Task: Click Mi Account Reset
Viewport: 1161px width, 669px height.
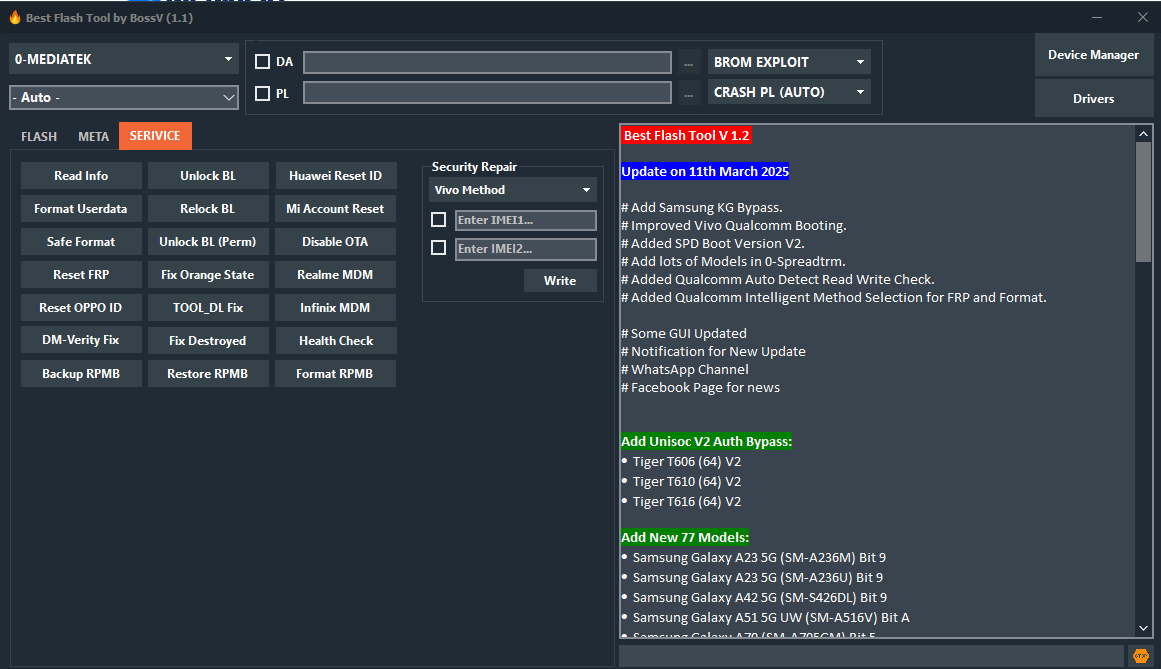Action: [335, 209]
